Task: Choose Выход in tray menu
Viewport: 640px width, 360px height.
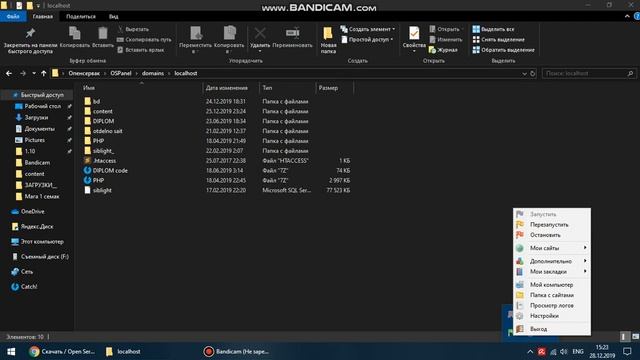Action: pyautogui.click(x=552, y=329)
